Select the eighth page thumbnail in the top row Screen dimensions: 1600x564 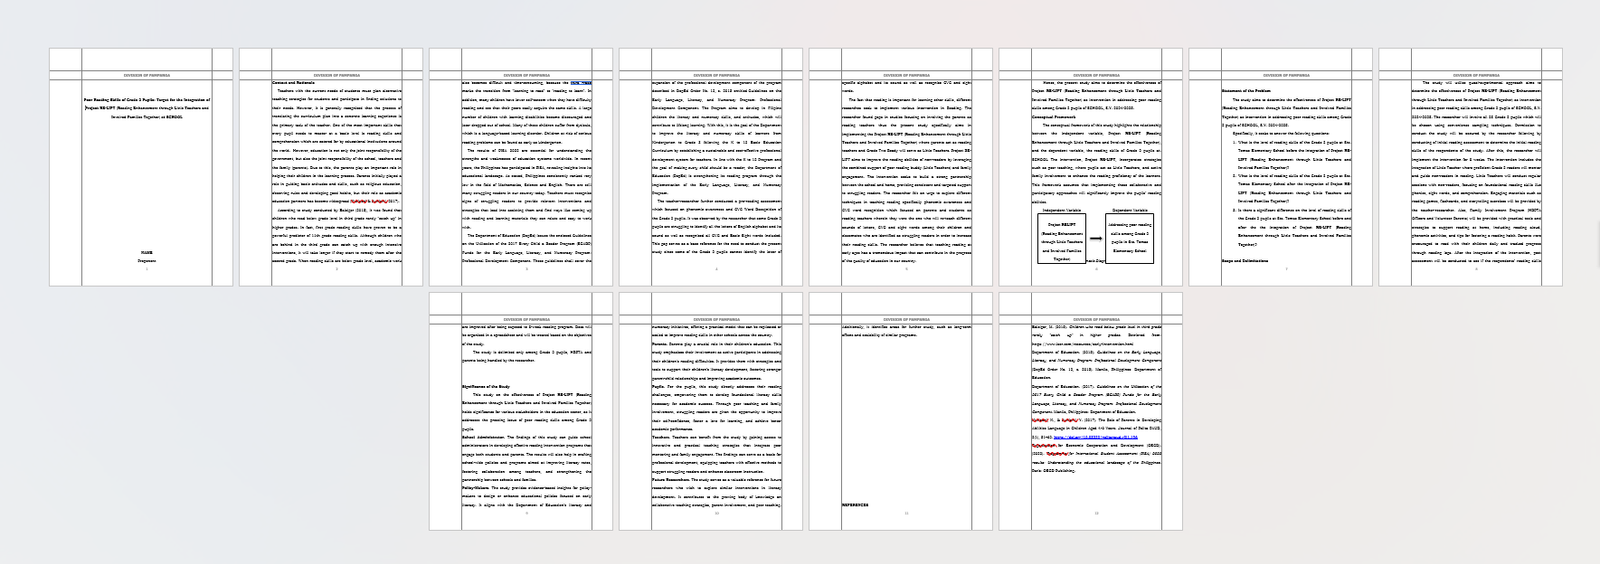(1470, 167)
